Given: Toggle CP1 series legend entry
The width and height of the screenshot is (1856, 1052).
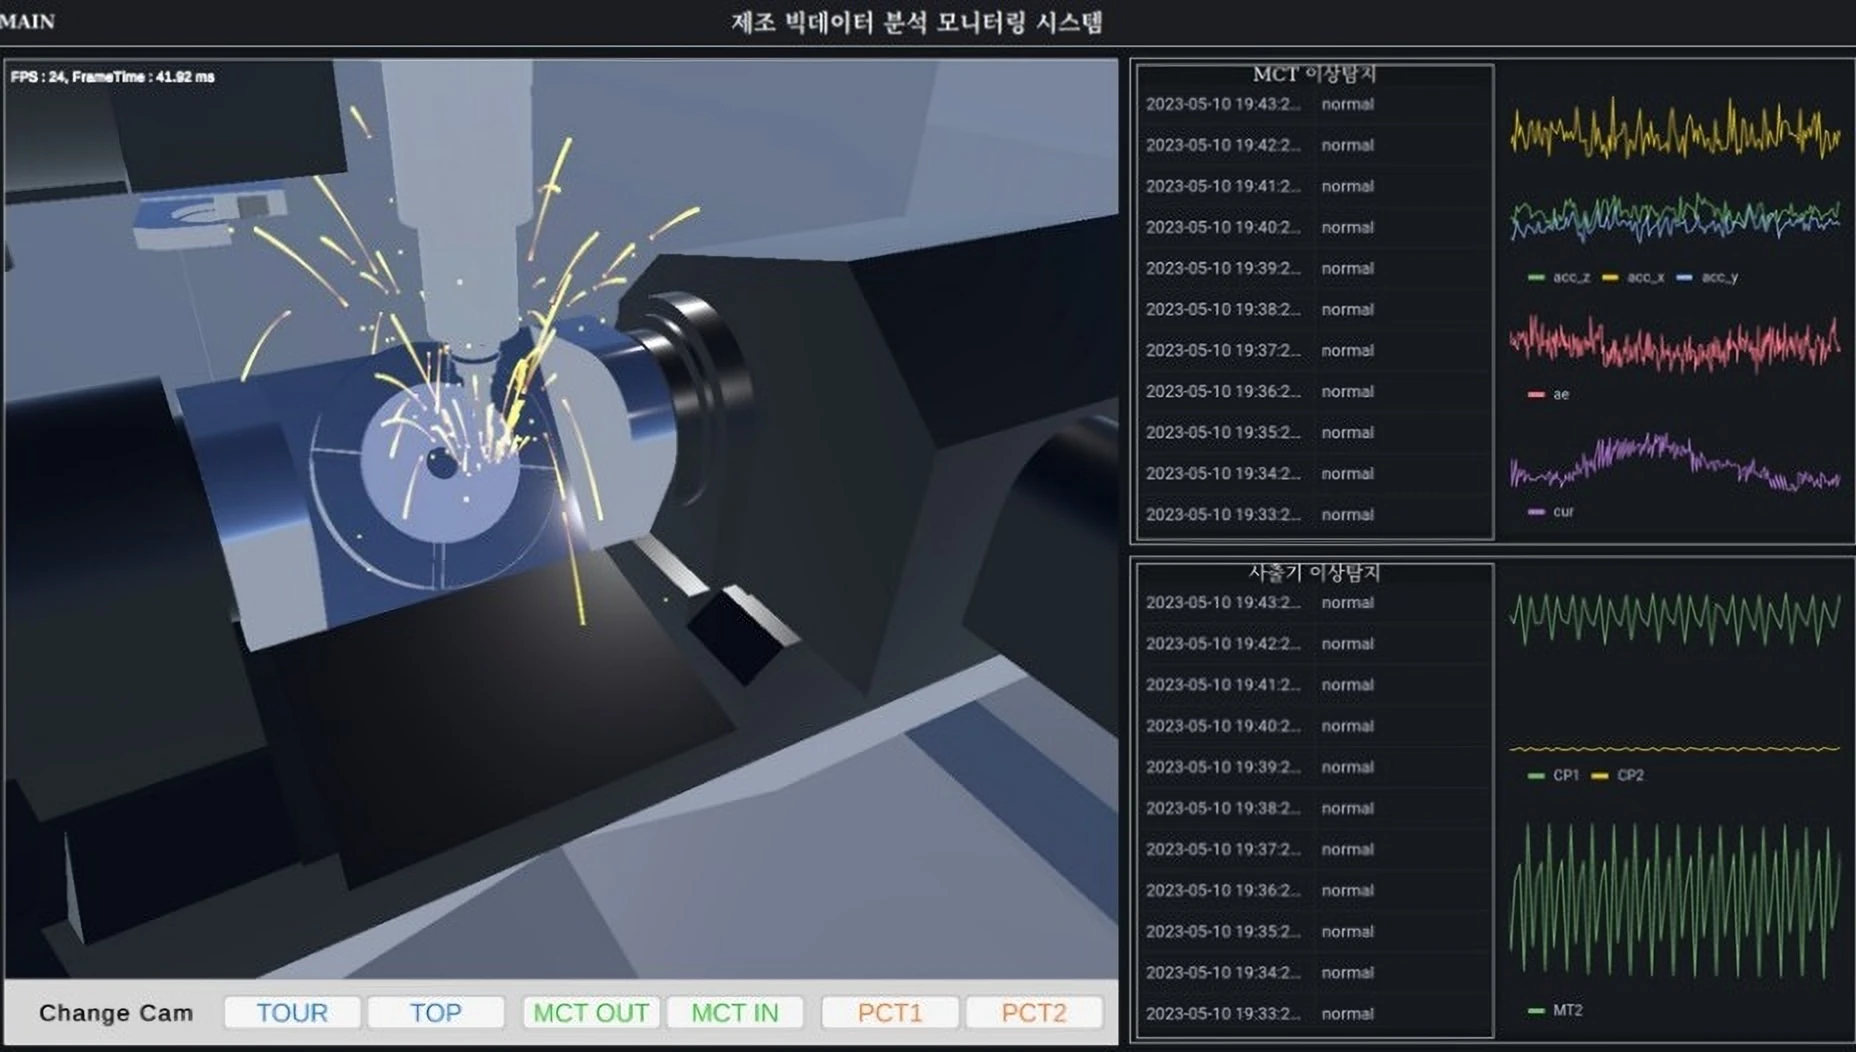Looking at the screenshot, I should click(x=1554, y=775).
